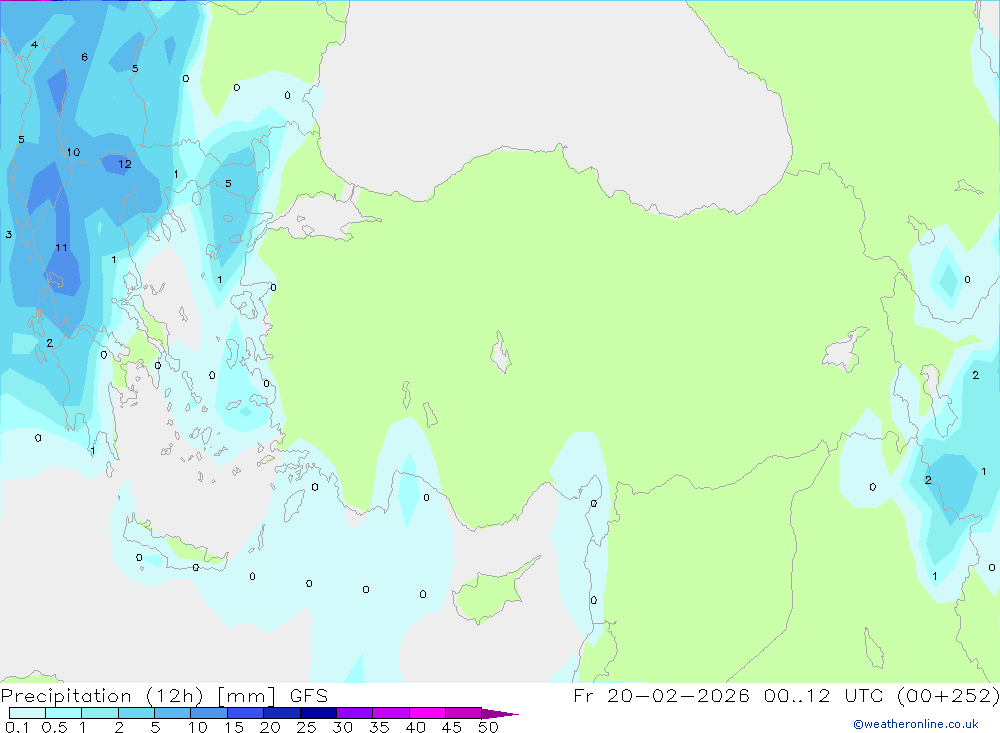Select the purple swatch between 30 and 35
Viewport: 1000px width, 733px height.
(355, 713)
